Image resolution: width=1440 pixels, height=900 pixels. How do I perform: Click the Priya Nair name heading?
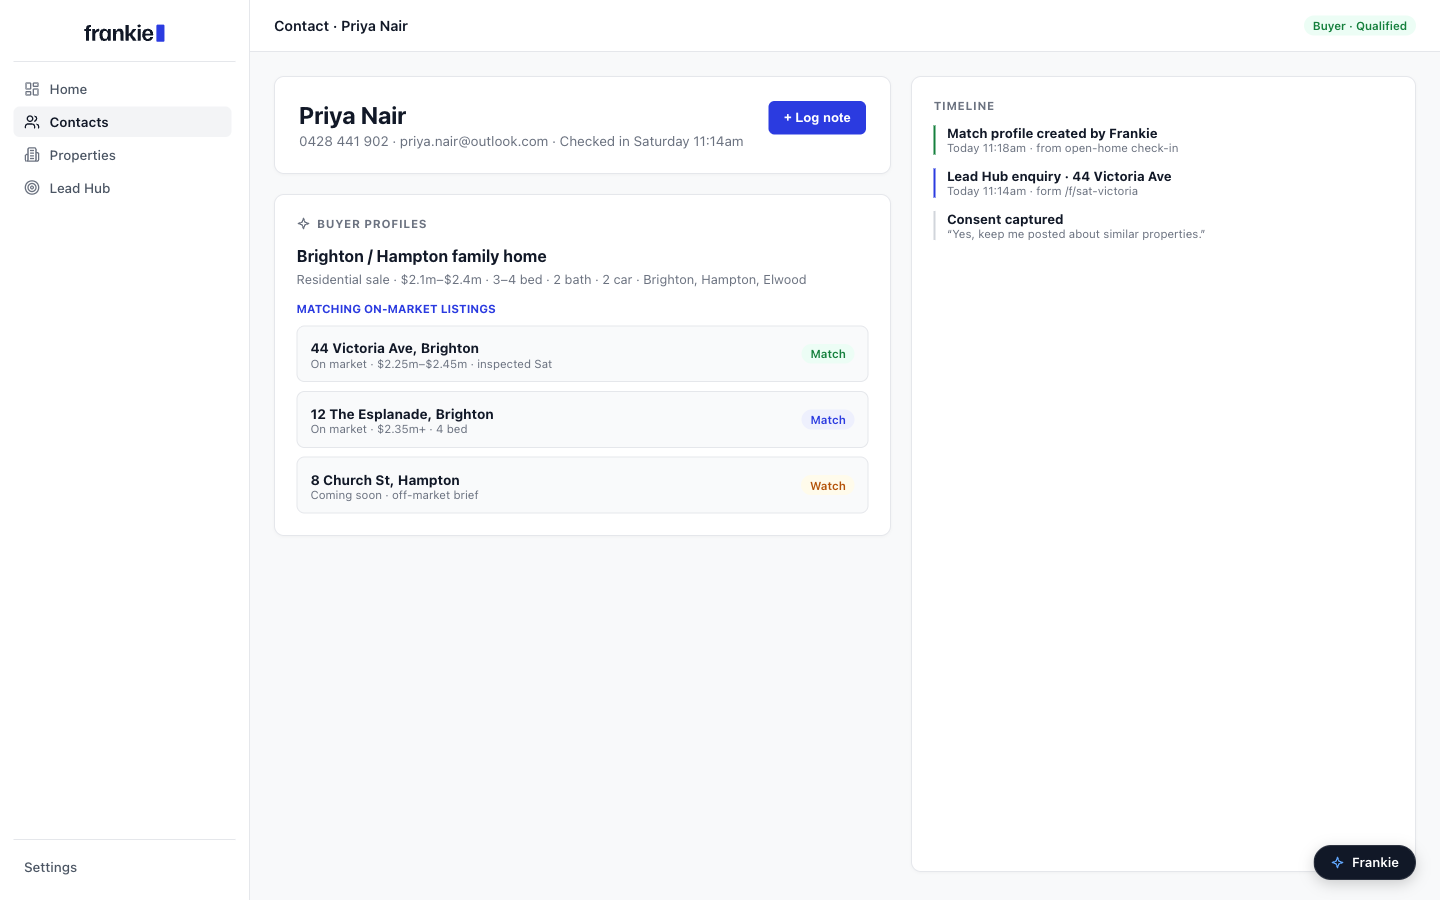coord(352,116)
